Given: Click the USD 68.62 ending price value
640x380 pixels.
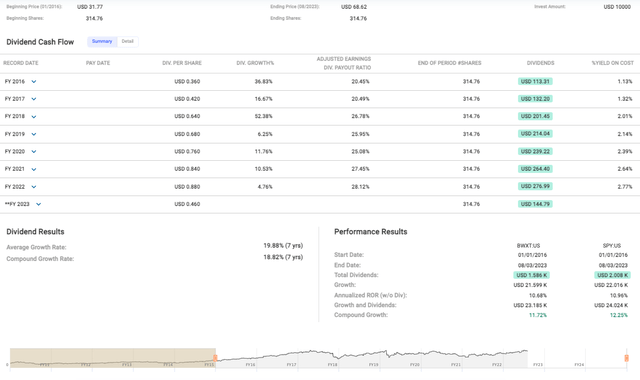Looking at the screenshot, I should click(x=354, y=7).
